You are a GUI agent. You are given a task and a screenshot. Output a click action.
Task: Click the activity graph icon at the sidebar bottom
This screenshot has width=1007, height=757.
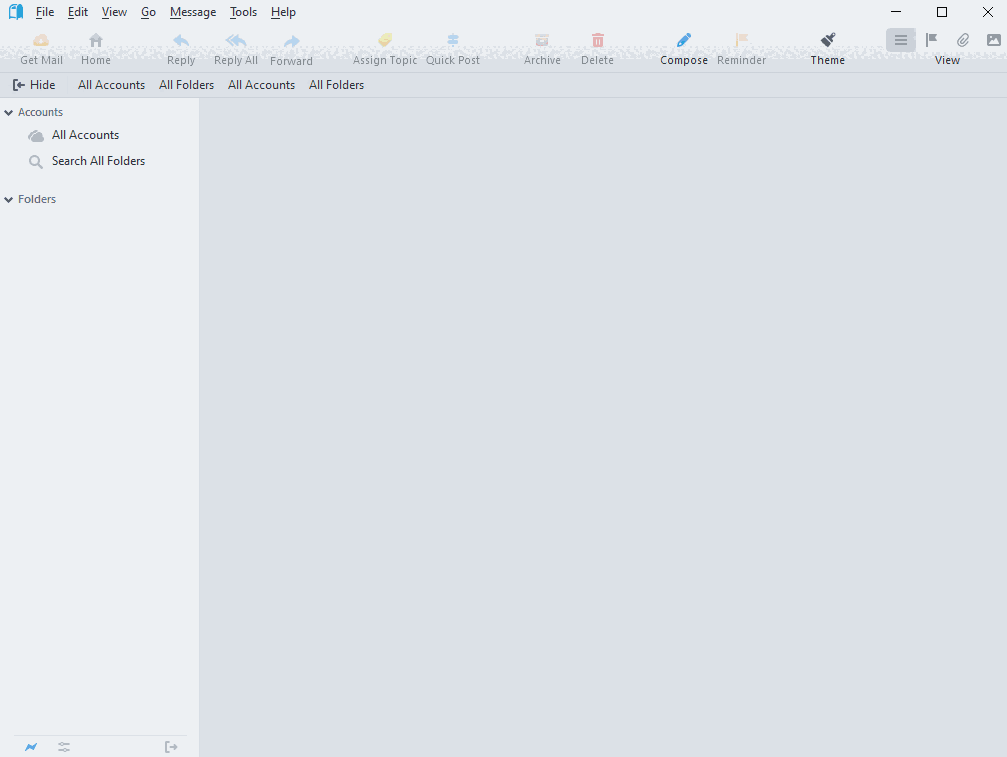31,747
